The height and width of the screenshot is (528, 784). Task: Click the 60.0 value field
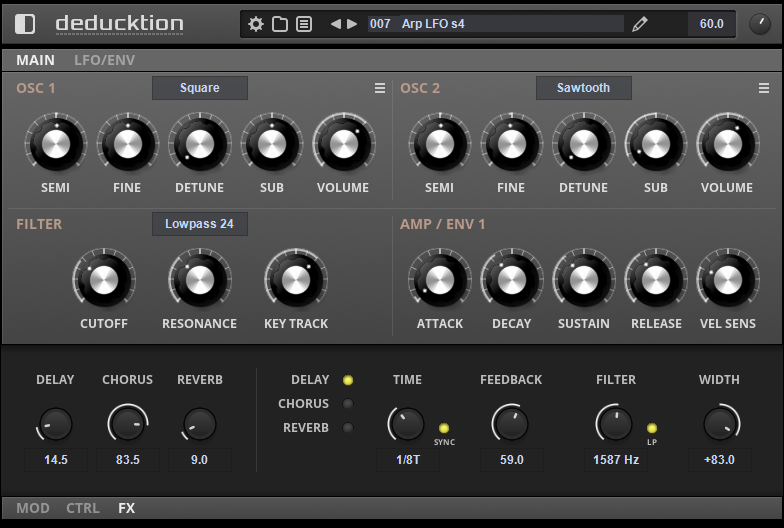click(x=712, y=24)
